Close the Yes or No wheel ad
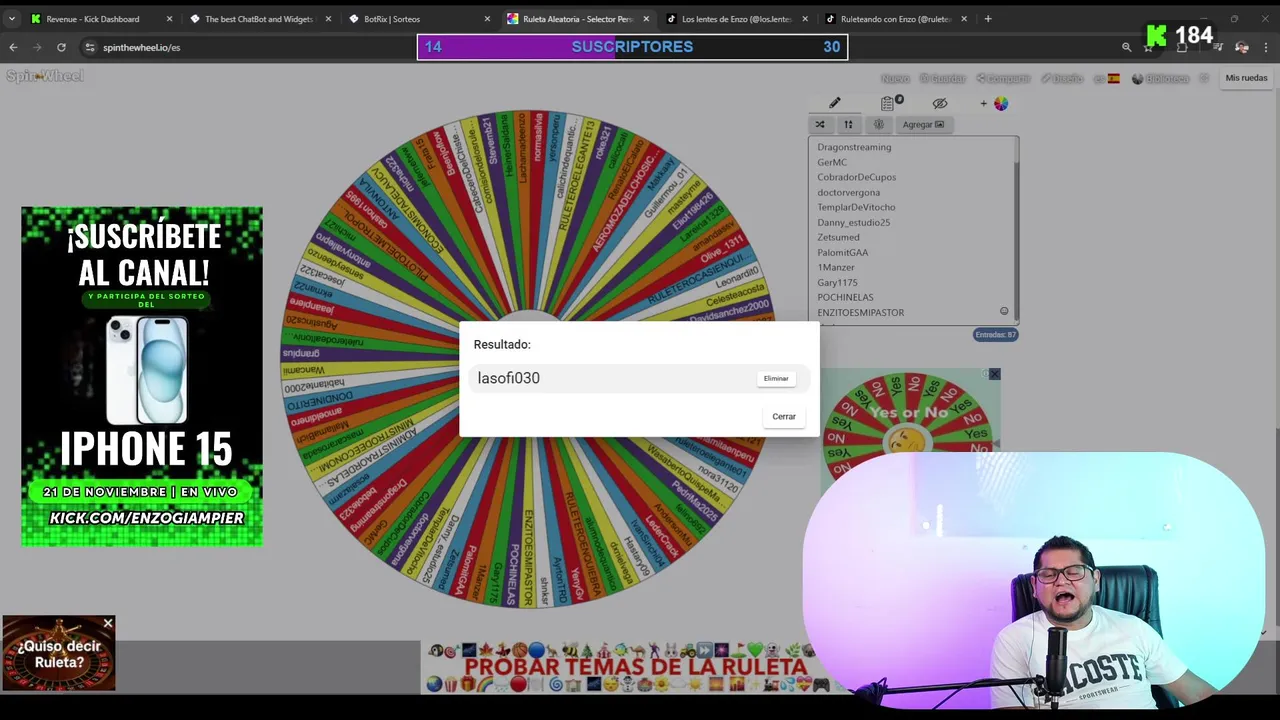 [x=994, y=374]
